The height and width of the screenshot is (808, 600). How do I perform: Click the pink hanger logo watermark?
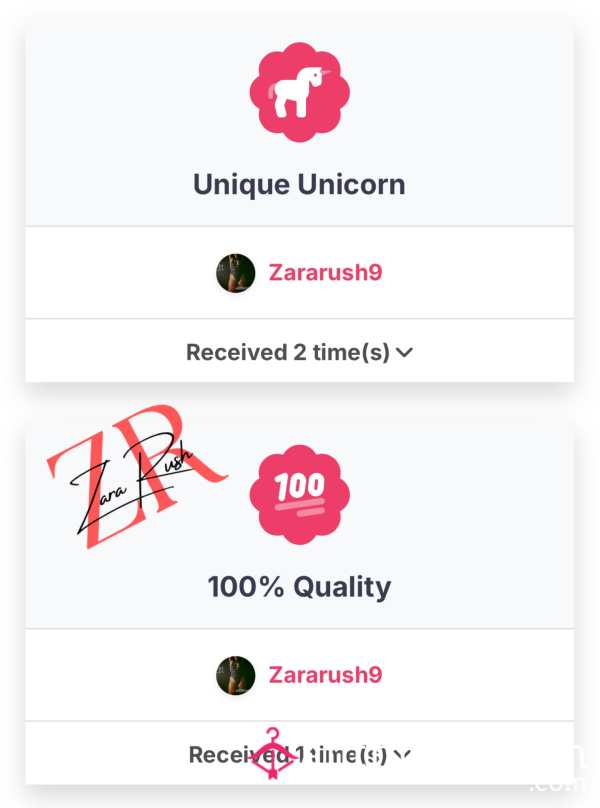click(x=272, y=753)
